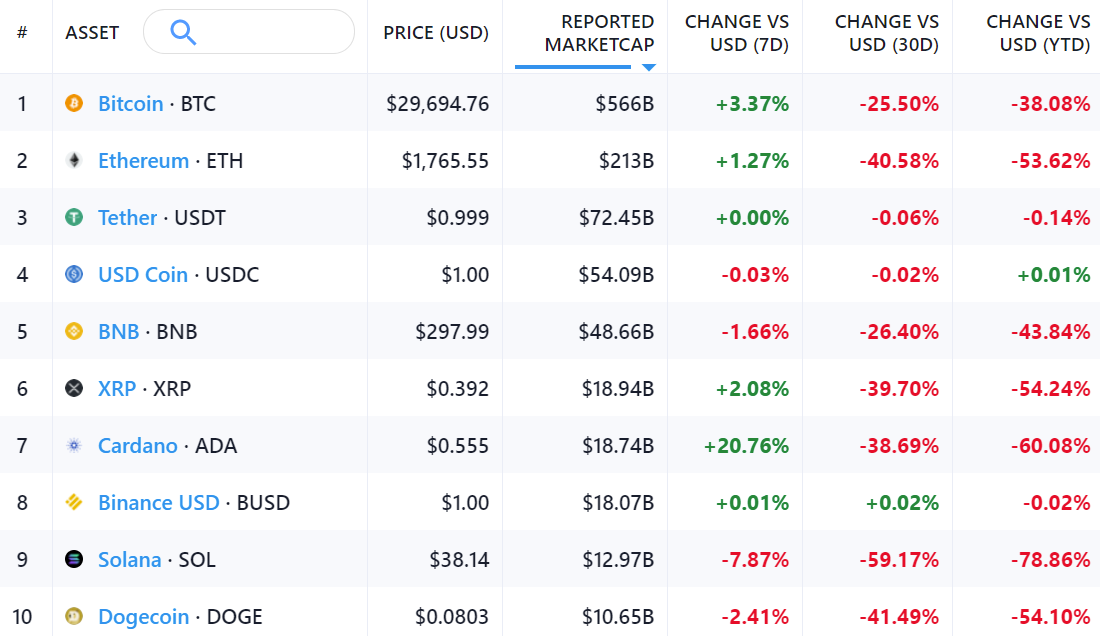The image size is (1100, 636).
Task: Click the asset search input field
Action: (x=270, y=33)
